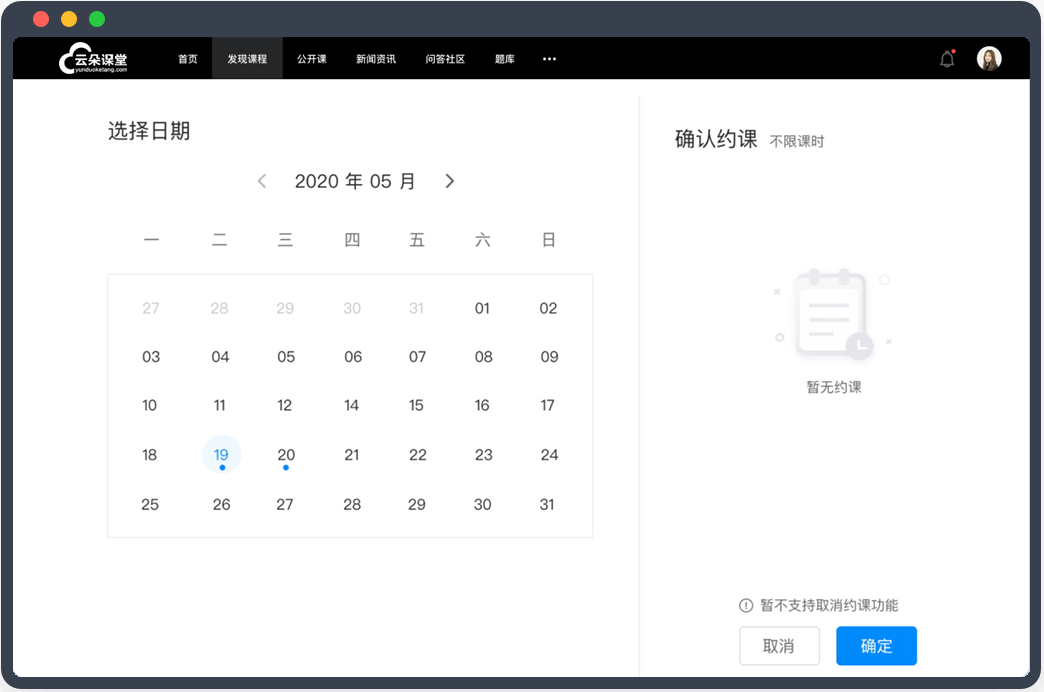Select date 21 in calendar
The width and height of the screenshot is (1044, 692).
click(352, 455)
